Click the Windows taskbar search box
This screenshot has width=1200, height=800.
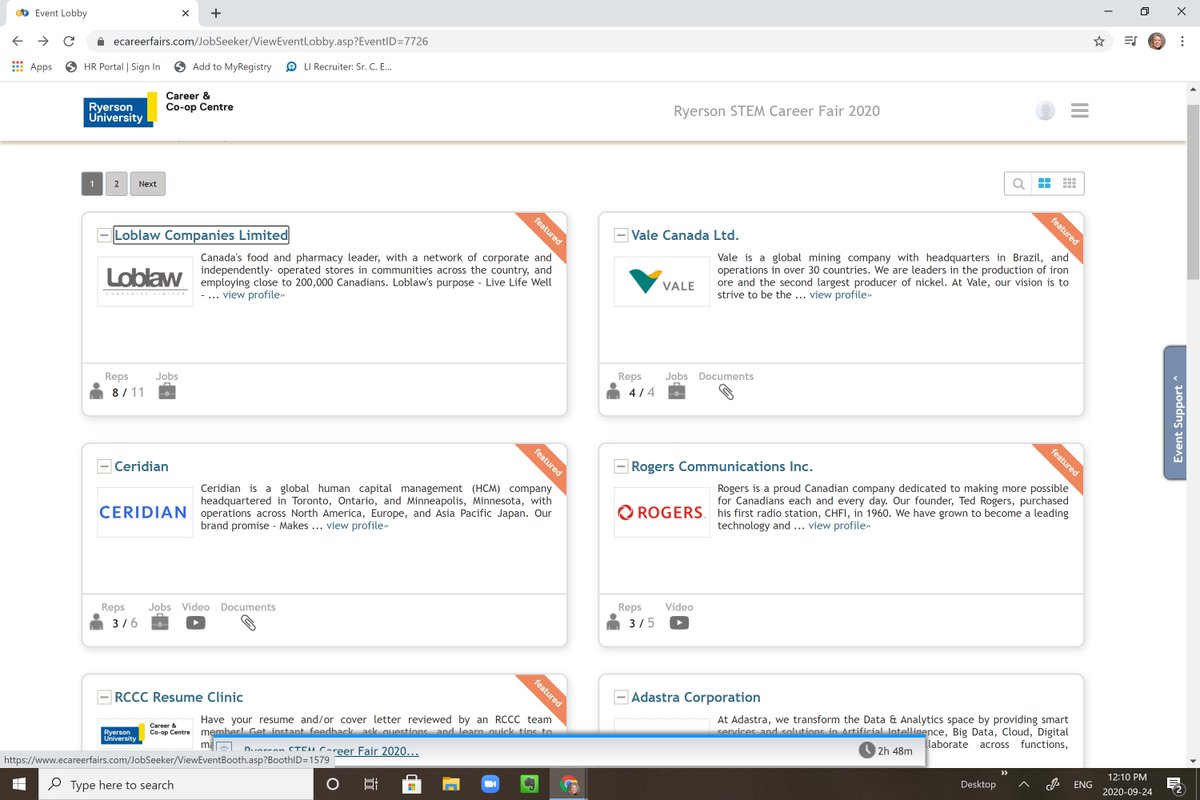pyautogui.click(x=175, y=784)
